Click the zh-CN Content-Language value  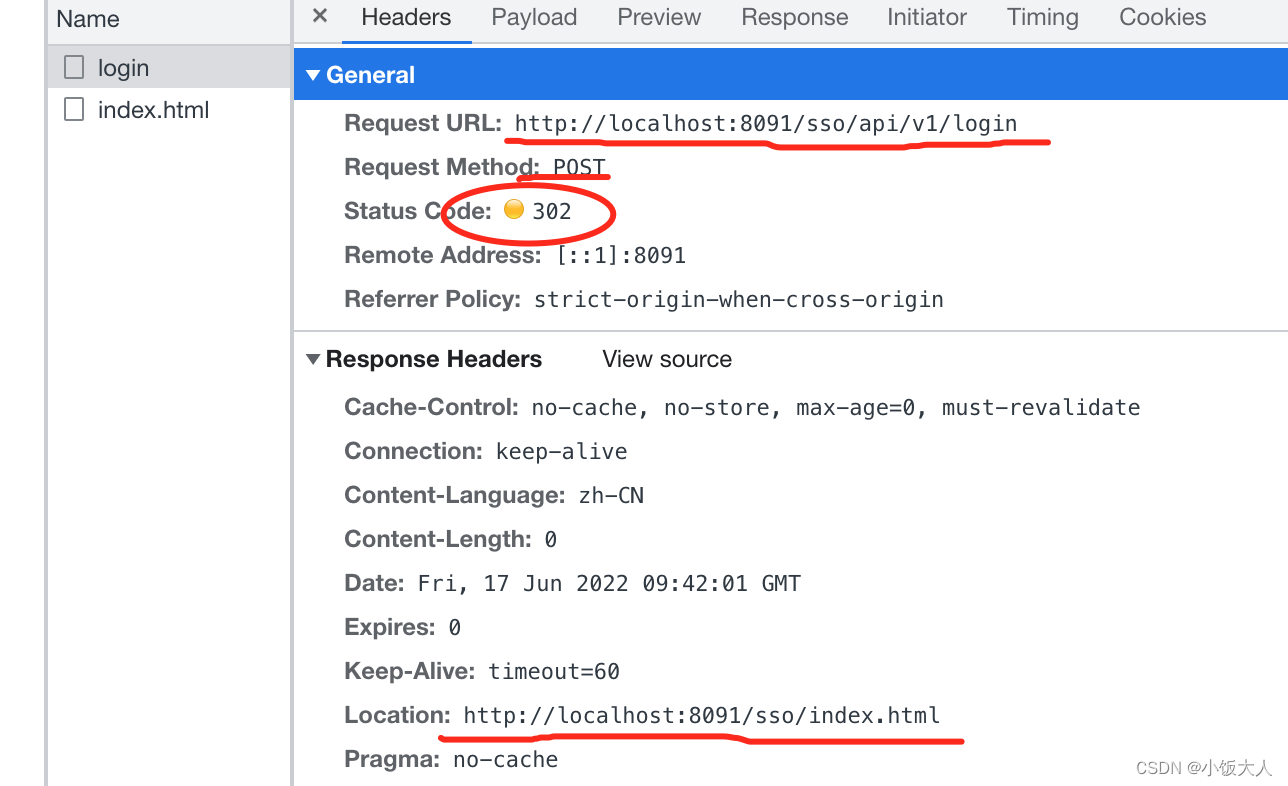click(612, 496)
